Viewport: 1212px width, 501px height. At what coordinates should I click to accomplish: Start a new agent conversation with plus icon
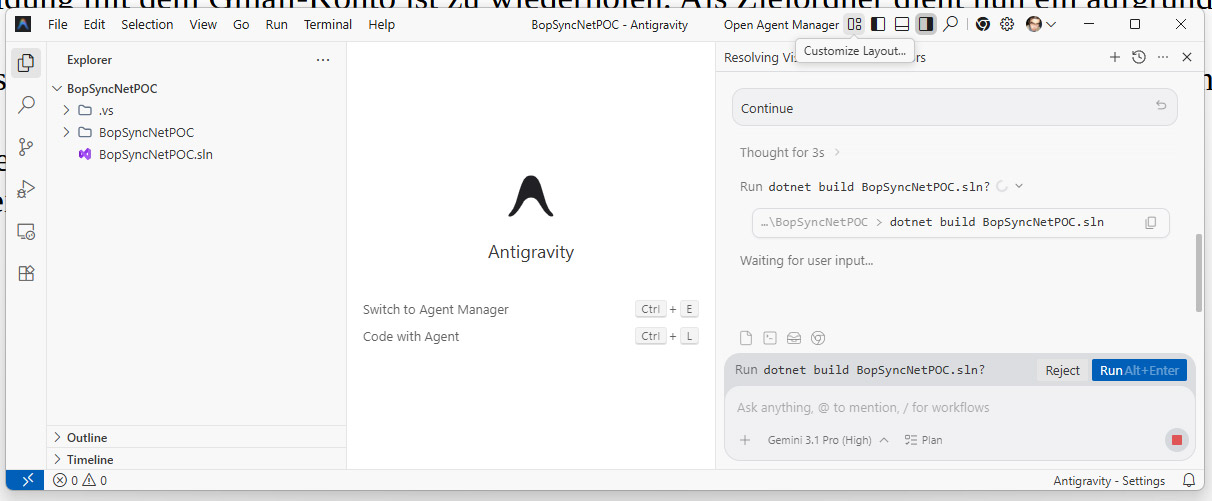pos(1115,58)
